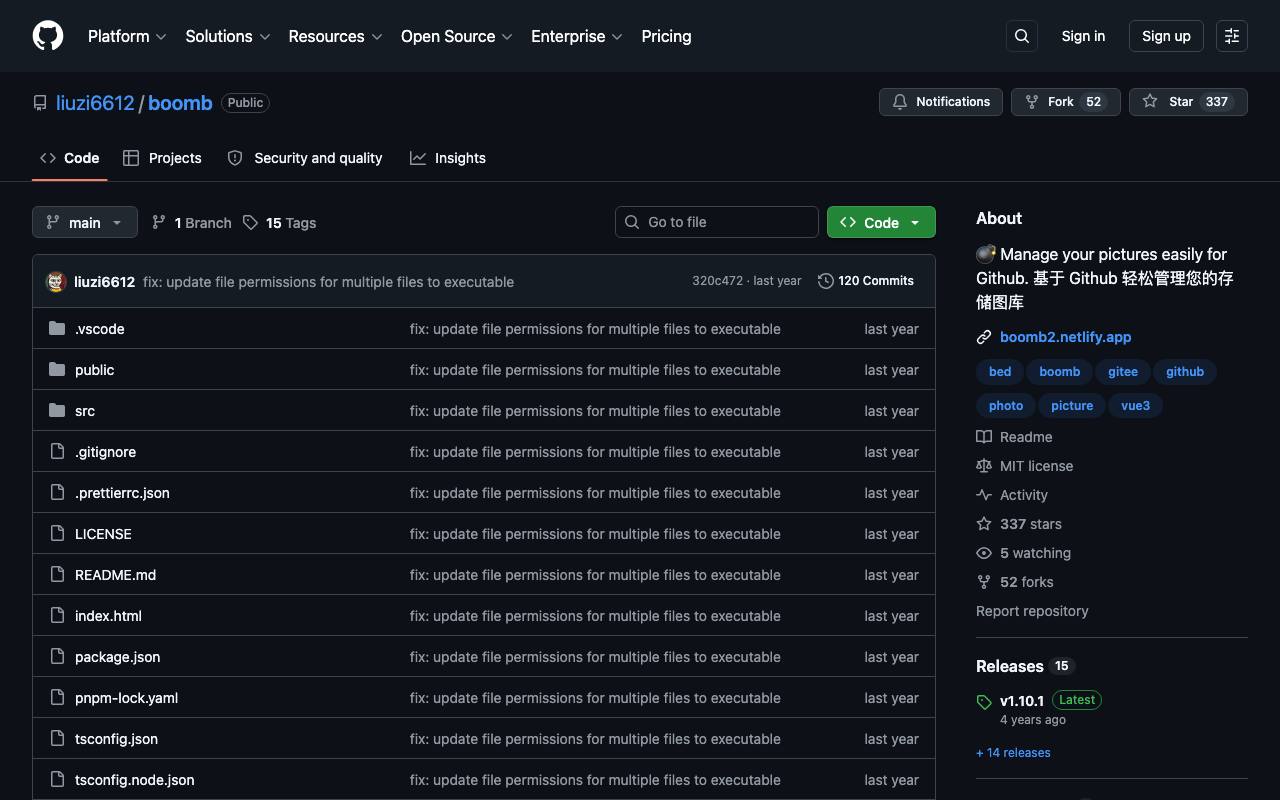Click the Sign up button
This screenshot has height=800, width=1280.
point(1166,36)
